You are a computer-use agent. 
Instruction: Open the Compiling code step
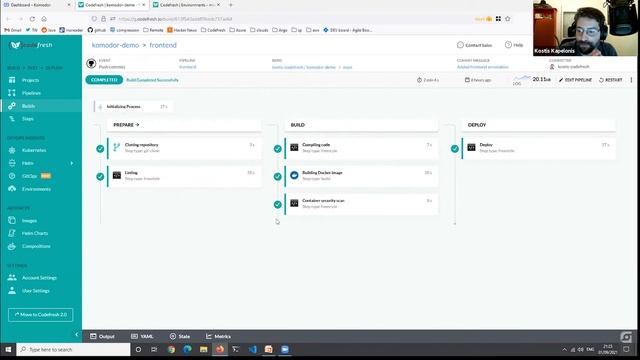click(362, 148)
